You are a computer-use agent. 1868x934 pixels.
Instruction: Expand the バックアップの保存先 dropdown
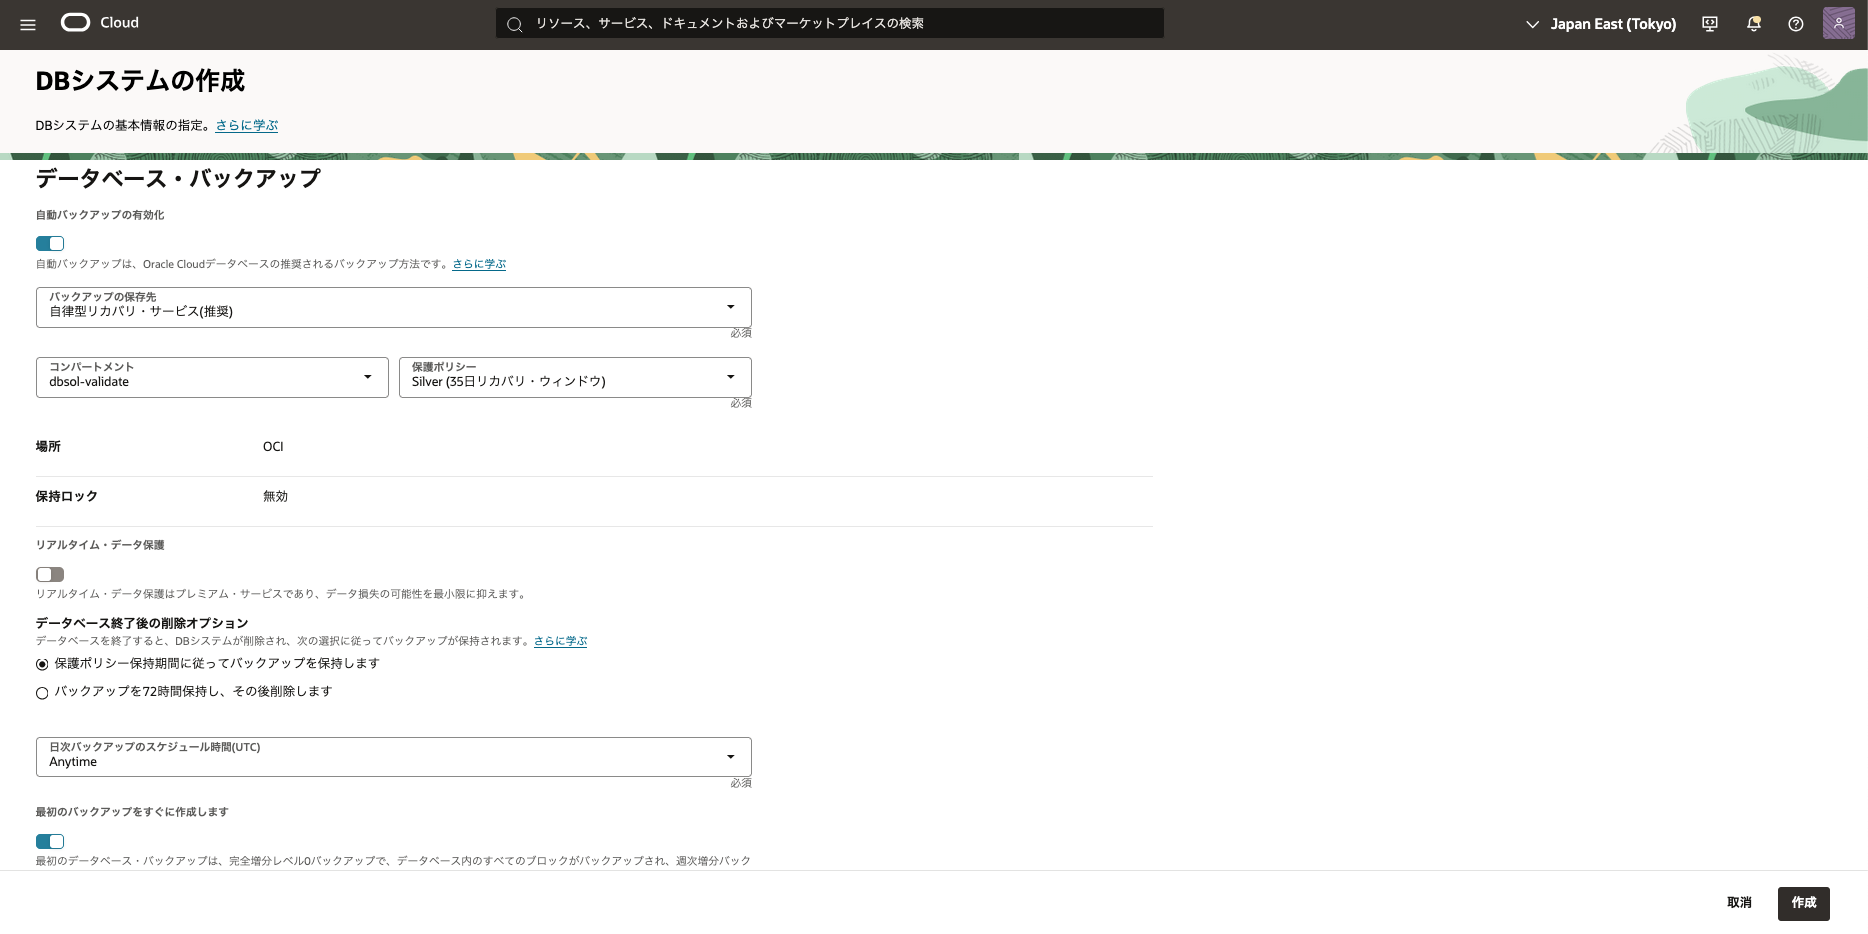point(393,308)
